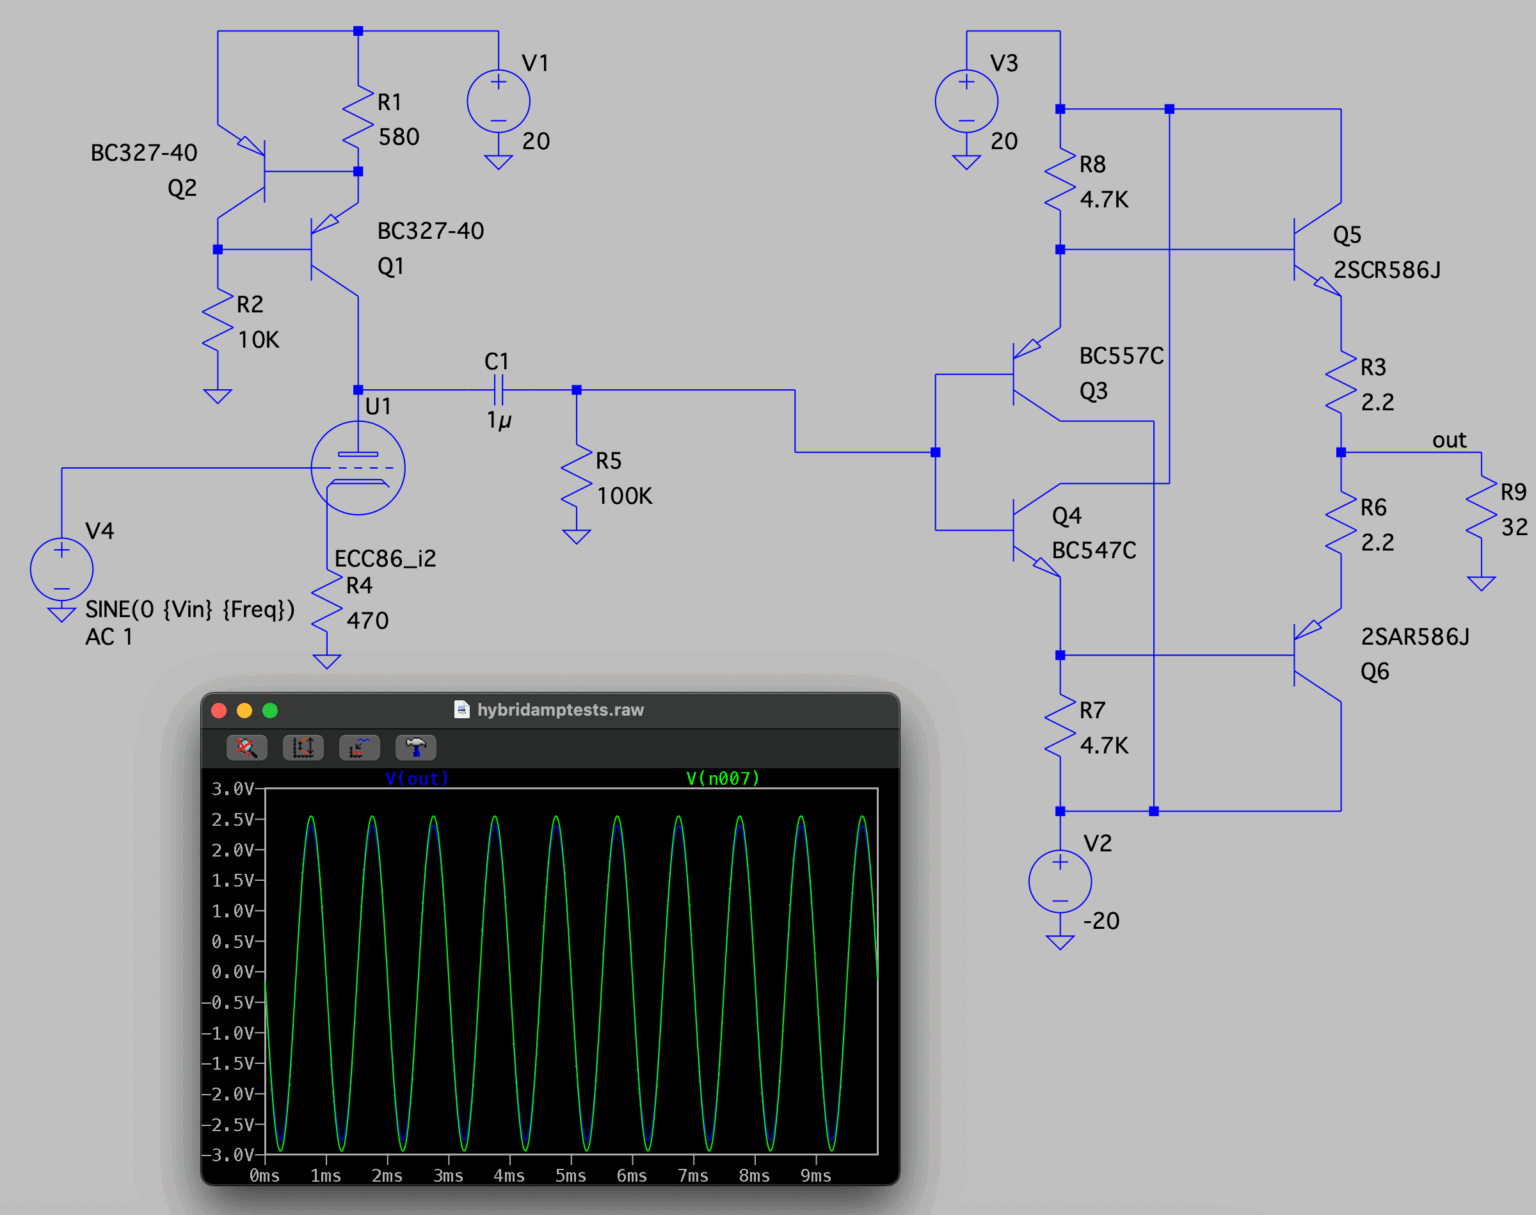Click the blue V(out) trace label
Screen dimensions: 1536x1215
(417, 778)
